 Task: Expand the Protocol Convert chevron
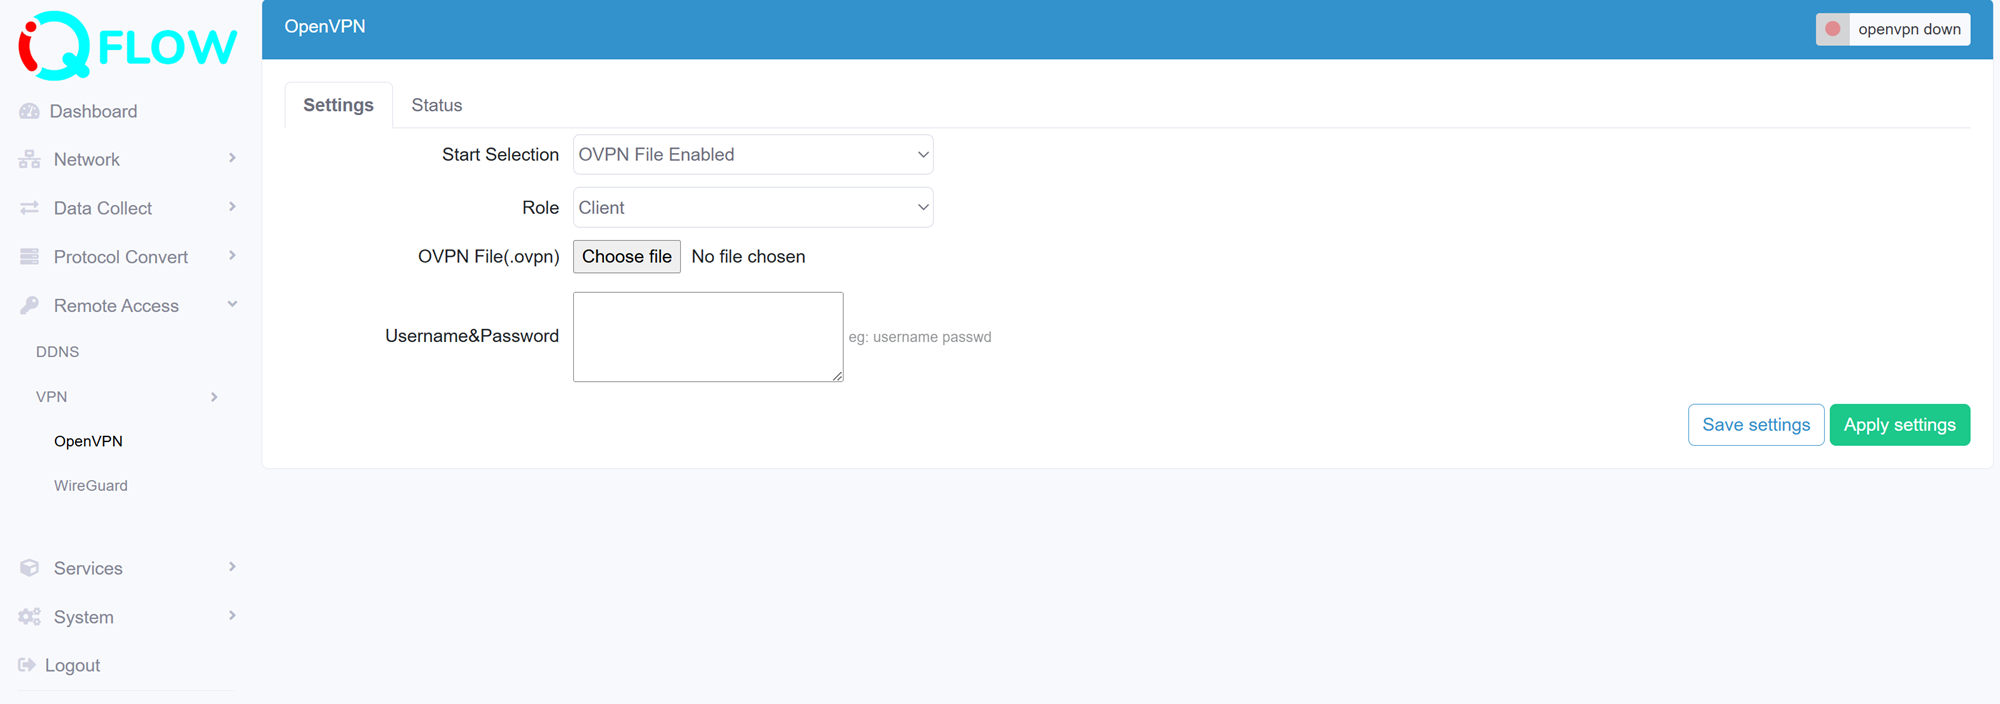(232, 256)
